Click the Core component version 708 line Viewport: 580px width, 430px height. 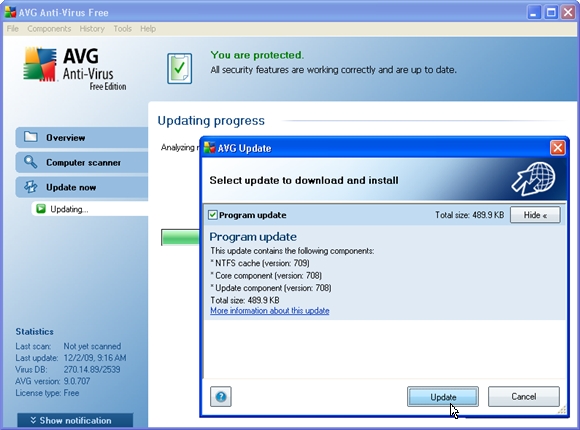[266, 276]
